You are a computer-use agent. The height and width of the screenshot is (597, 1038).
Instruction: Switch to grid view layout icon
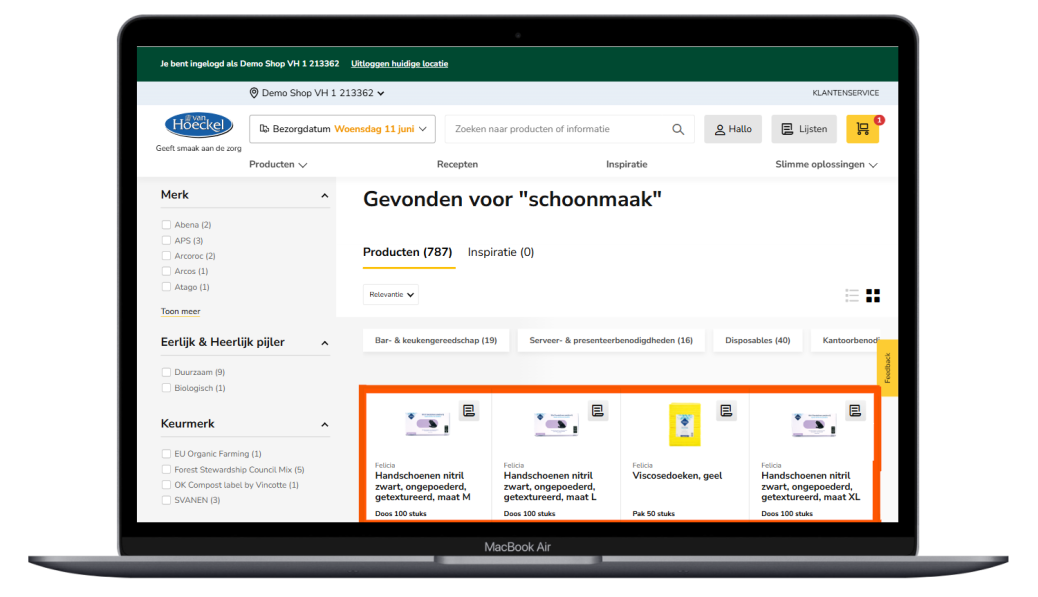coord(873,295)
